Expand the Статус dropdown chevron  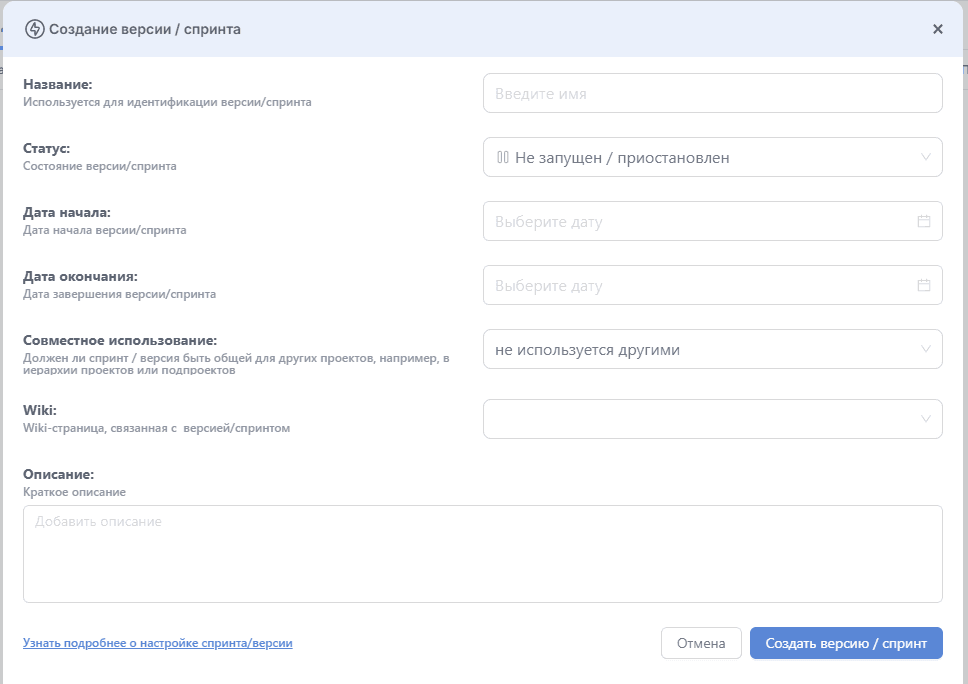926,157
